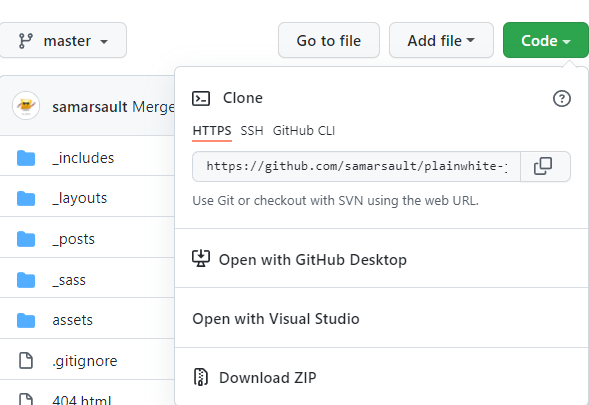Viewport: 589px width, 405px height.
Task: Open the 404.html file
Action: (x=82, y=399)
